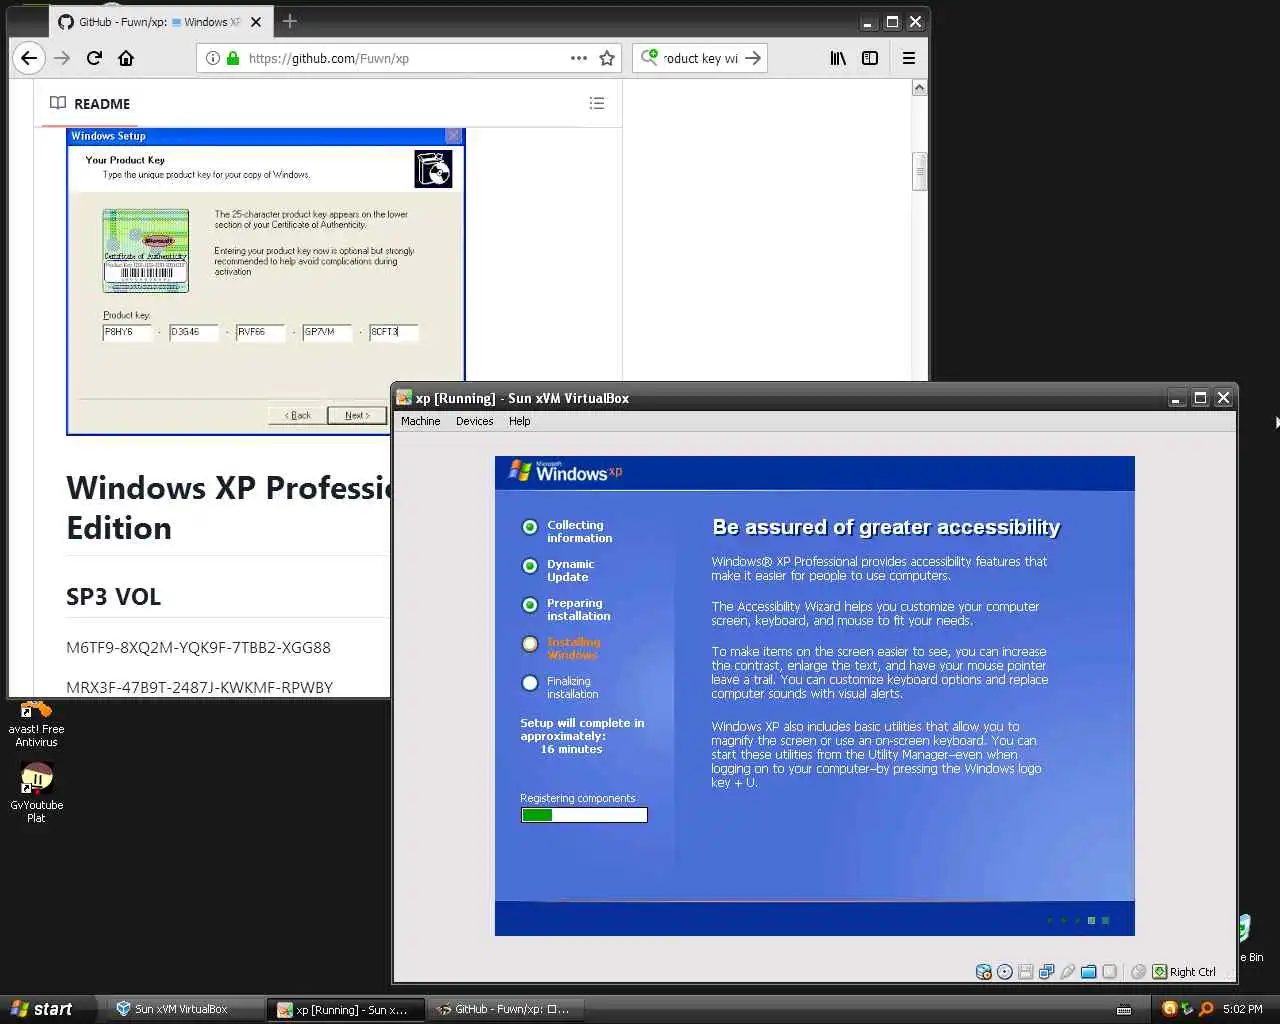Open the VirtualBox Help menu
Image resolution: width=1280 pixels, height=1024 pixels.
pos(519,421)
